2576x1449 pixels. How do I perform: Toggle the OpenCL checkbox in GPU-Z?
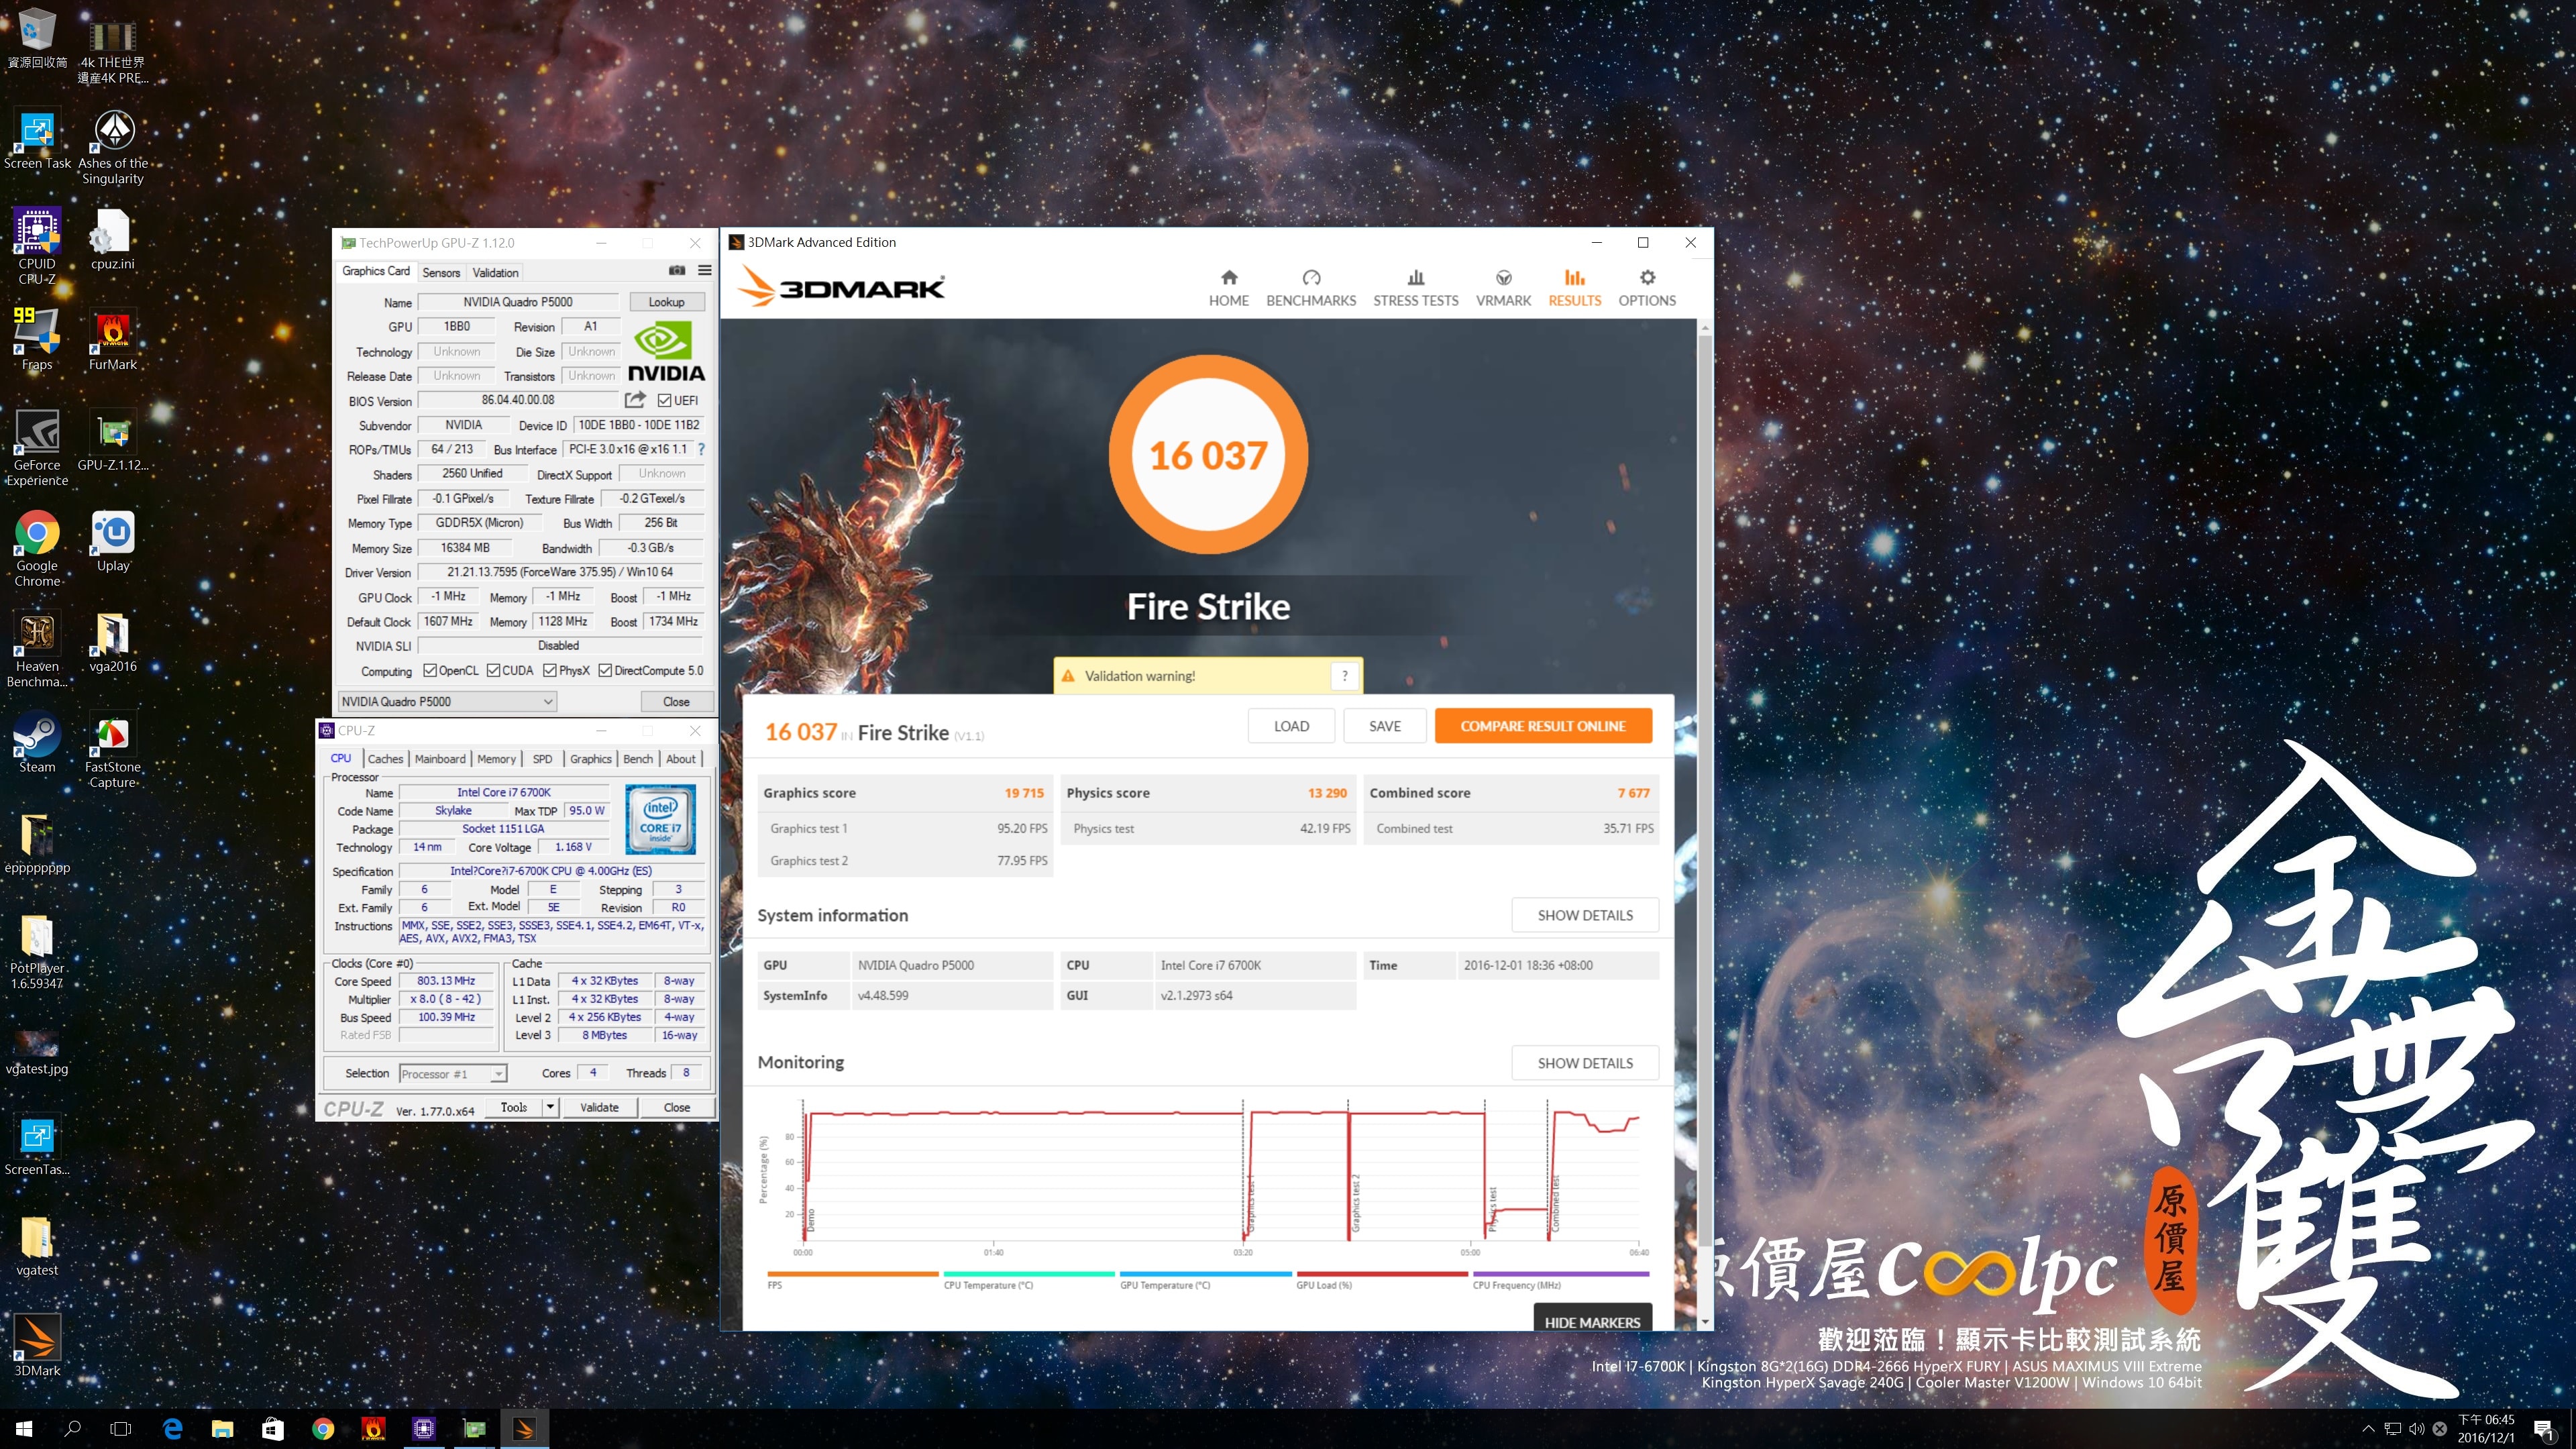tap(430, 670)
